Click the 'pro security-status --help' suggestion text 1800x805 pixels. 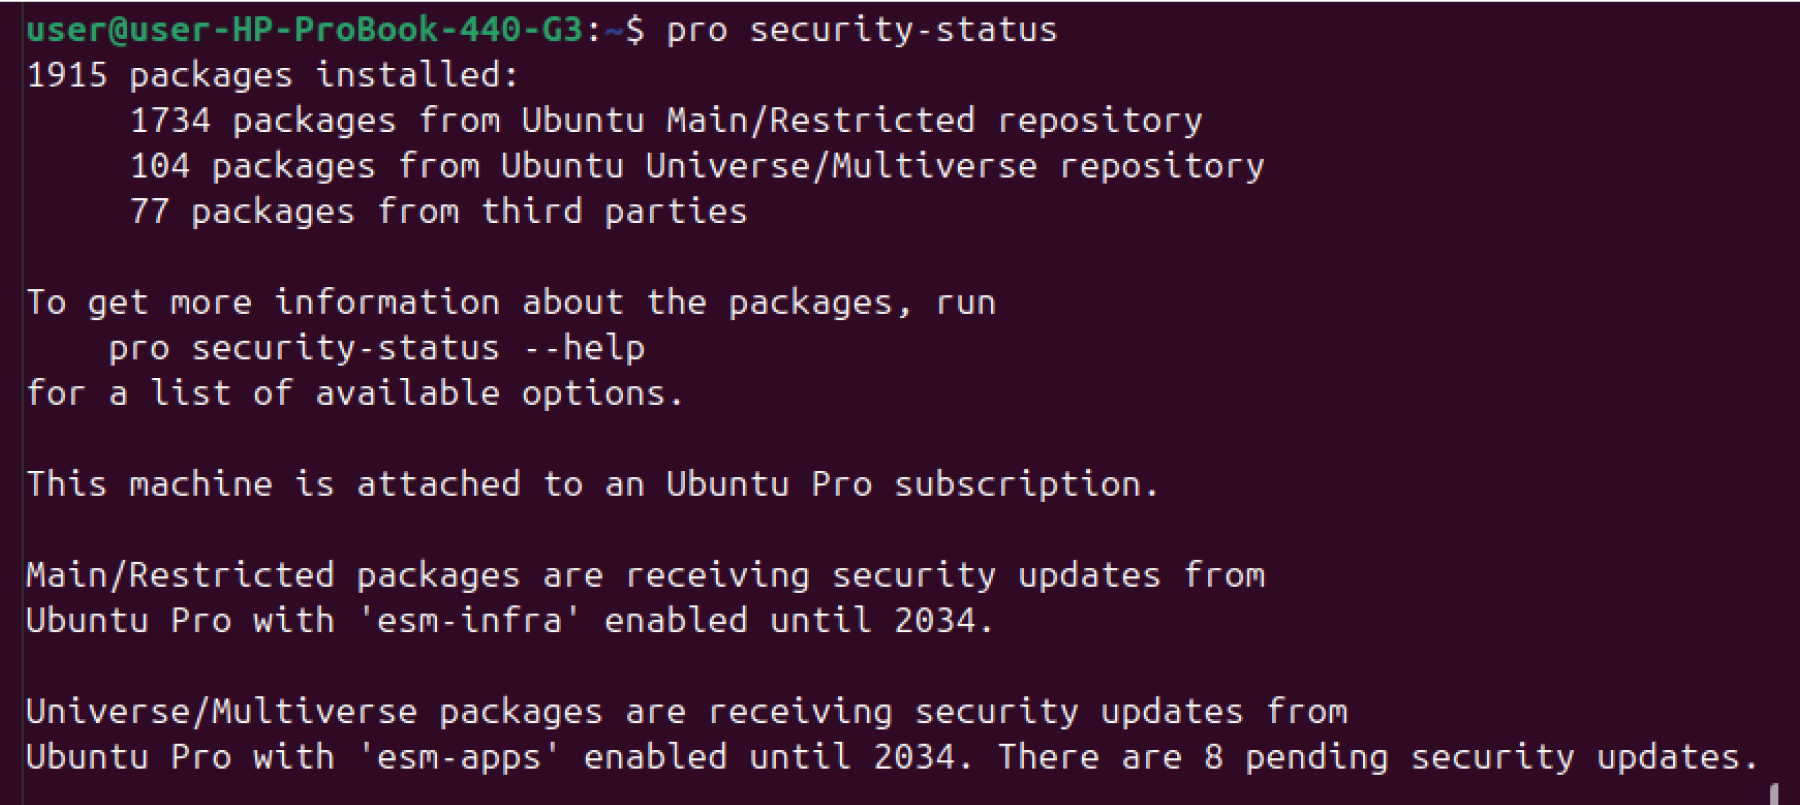pos(377,348)
